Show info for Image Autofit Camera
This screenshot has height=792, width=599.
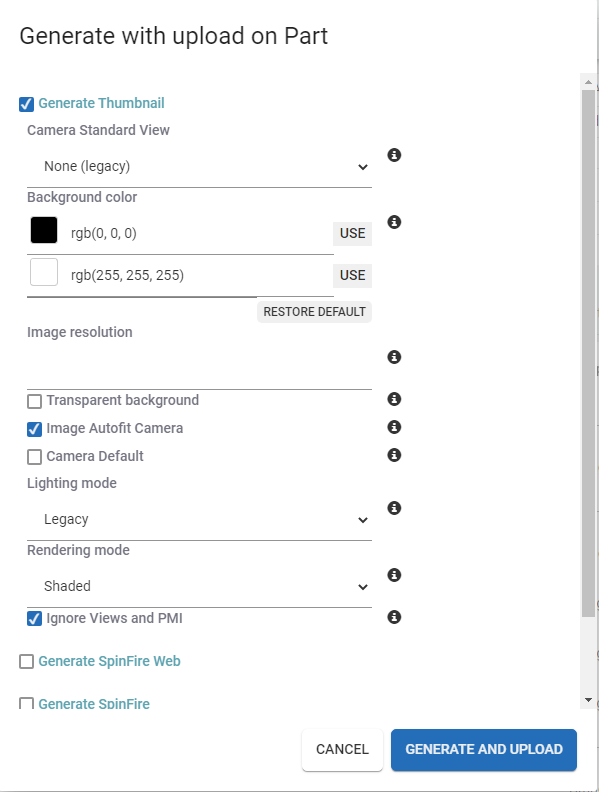pos(394,427)
